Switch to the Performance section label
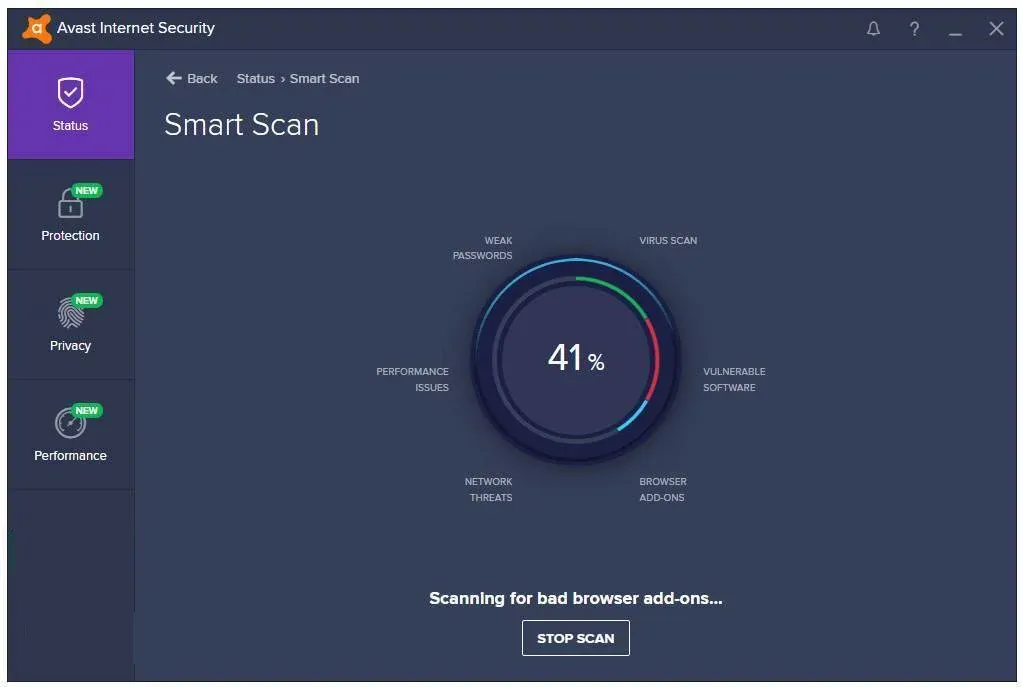Viewport: 1022px width, 687px height. click(x=70, y=456)
